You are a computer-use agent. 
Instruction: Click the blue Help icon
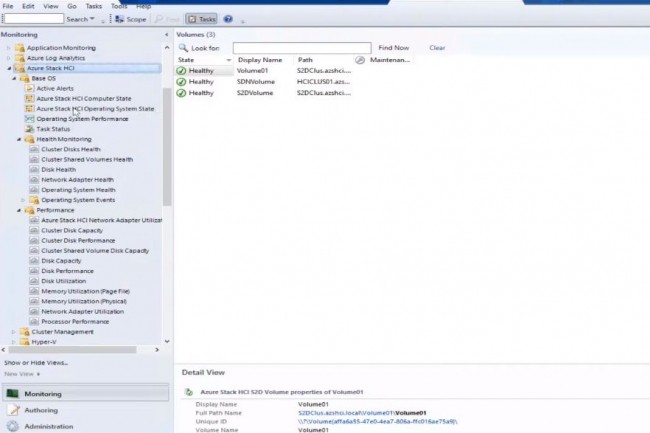228,19
